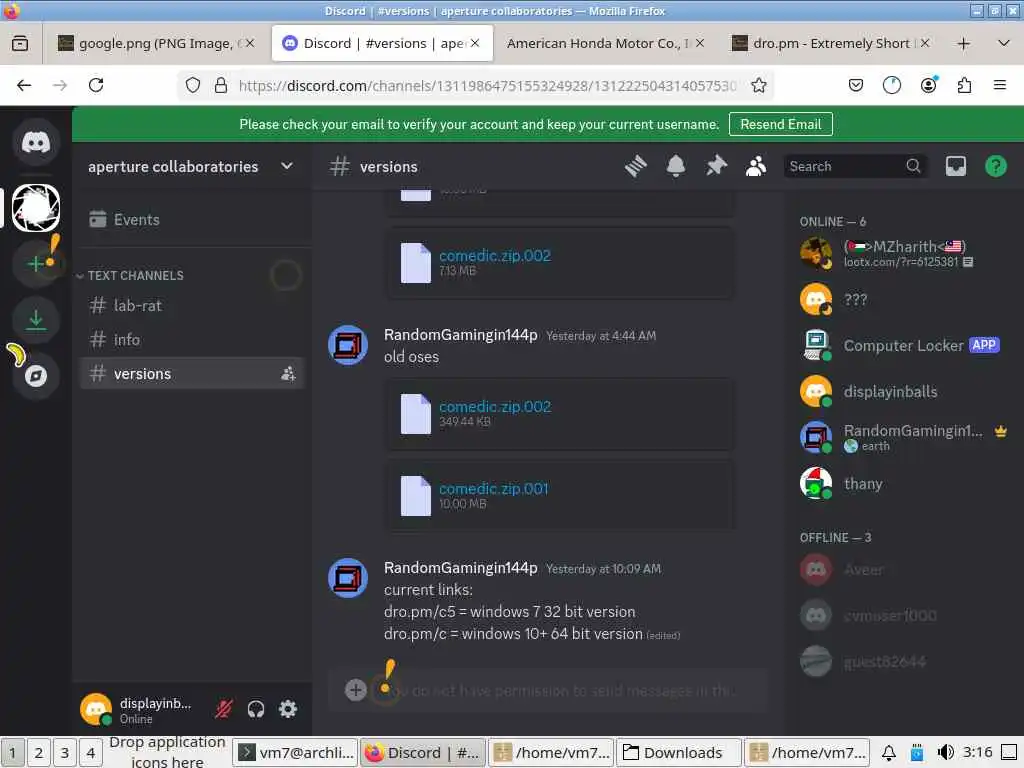Image resolution: width=1024 pixels, height=768 pixels.
Task: Click site security padlock icon
Action: point(221,86)
